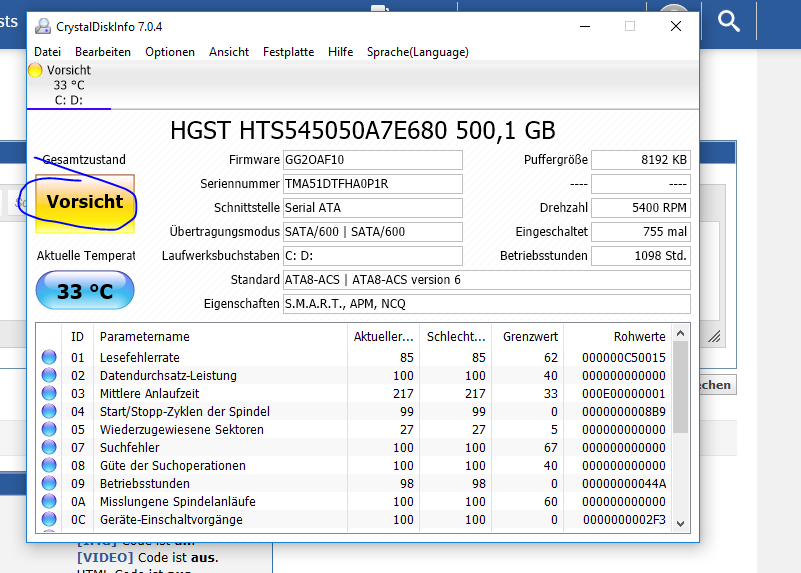Click status orb for Misslungene Spindelanläufe row
This screenshot has height=573, width=801.
click(x=49, y=501)
